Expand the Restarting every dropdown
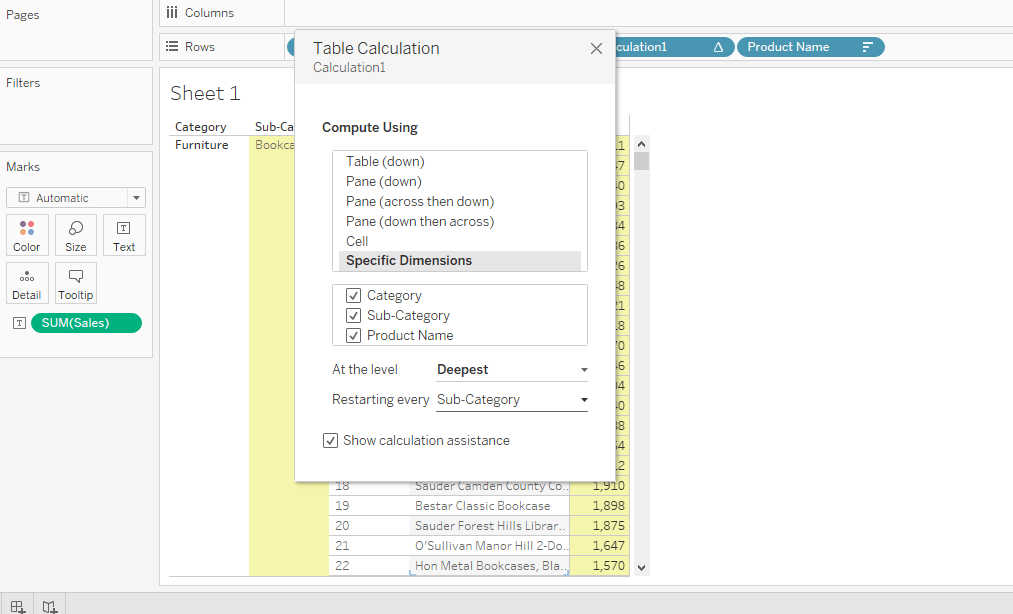Image resolution: width=1013 pixels, height=614 pixels. pyautogui.click(x=512, y=400)
